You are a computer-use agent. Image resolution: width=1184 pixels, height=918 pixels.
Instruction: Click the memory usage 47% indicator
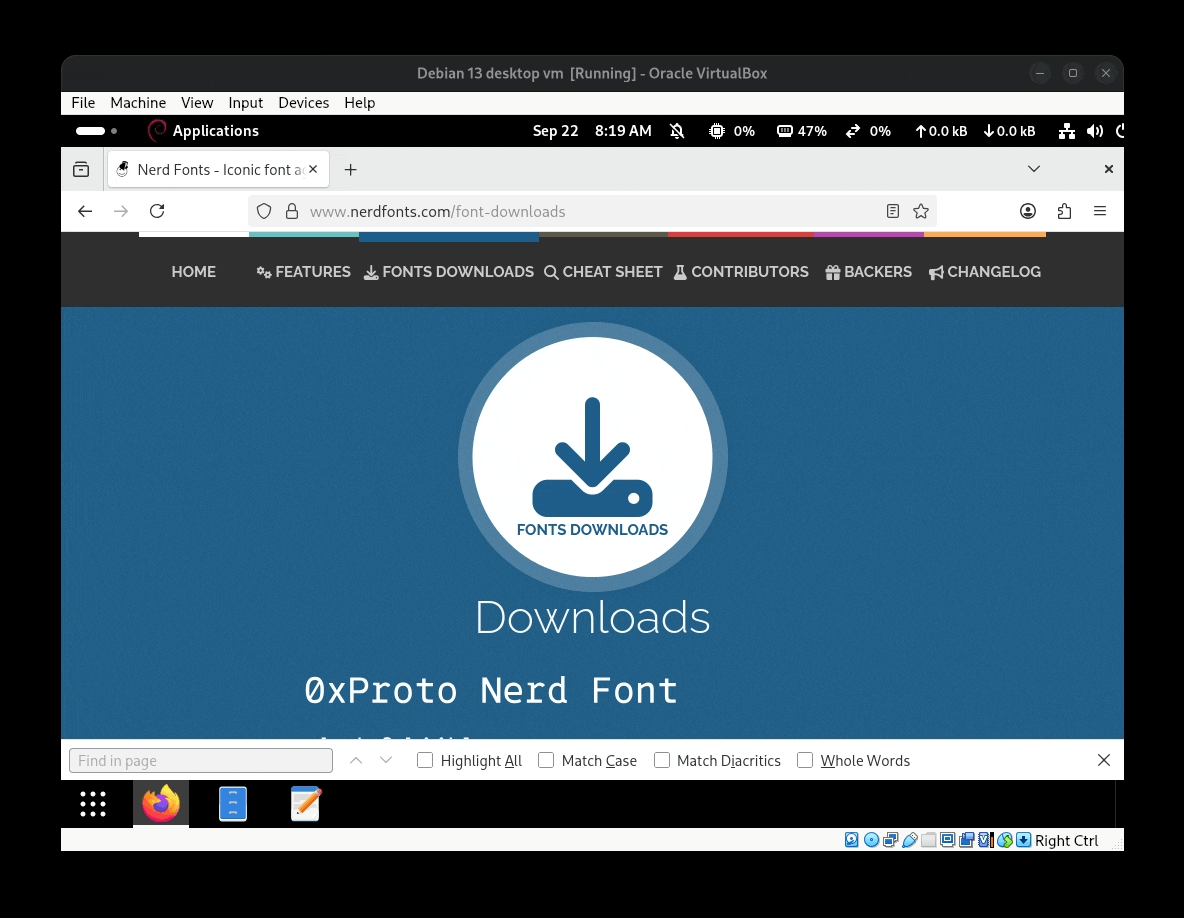pos(802,131)
